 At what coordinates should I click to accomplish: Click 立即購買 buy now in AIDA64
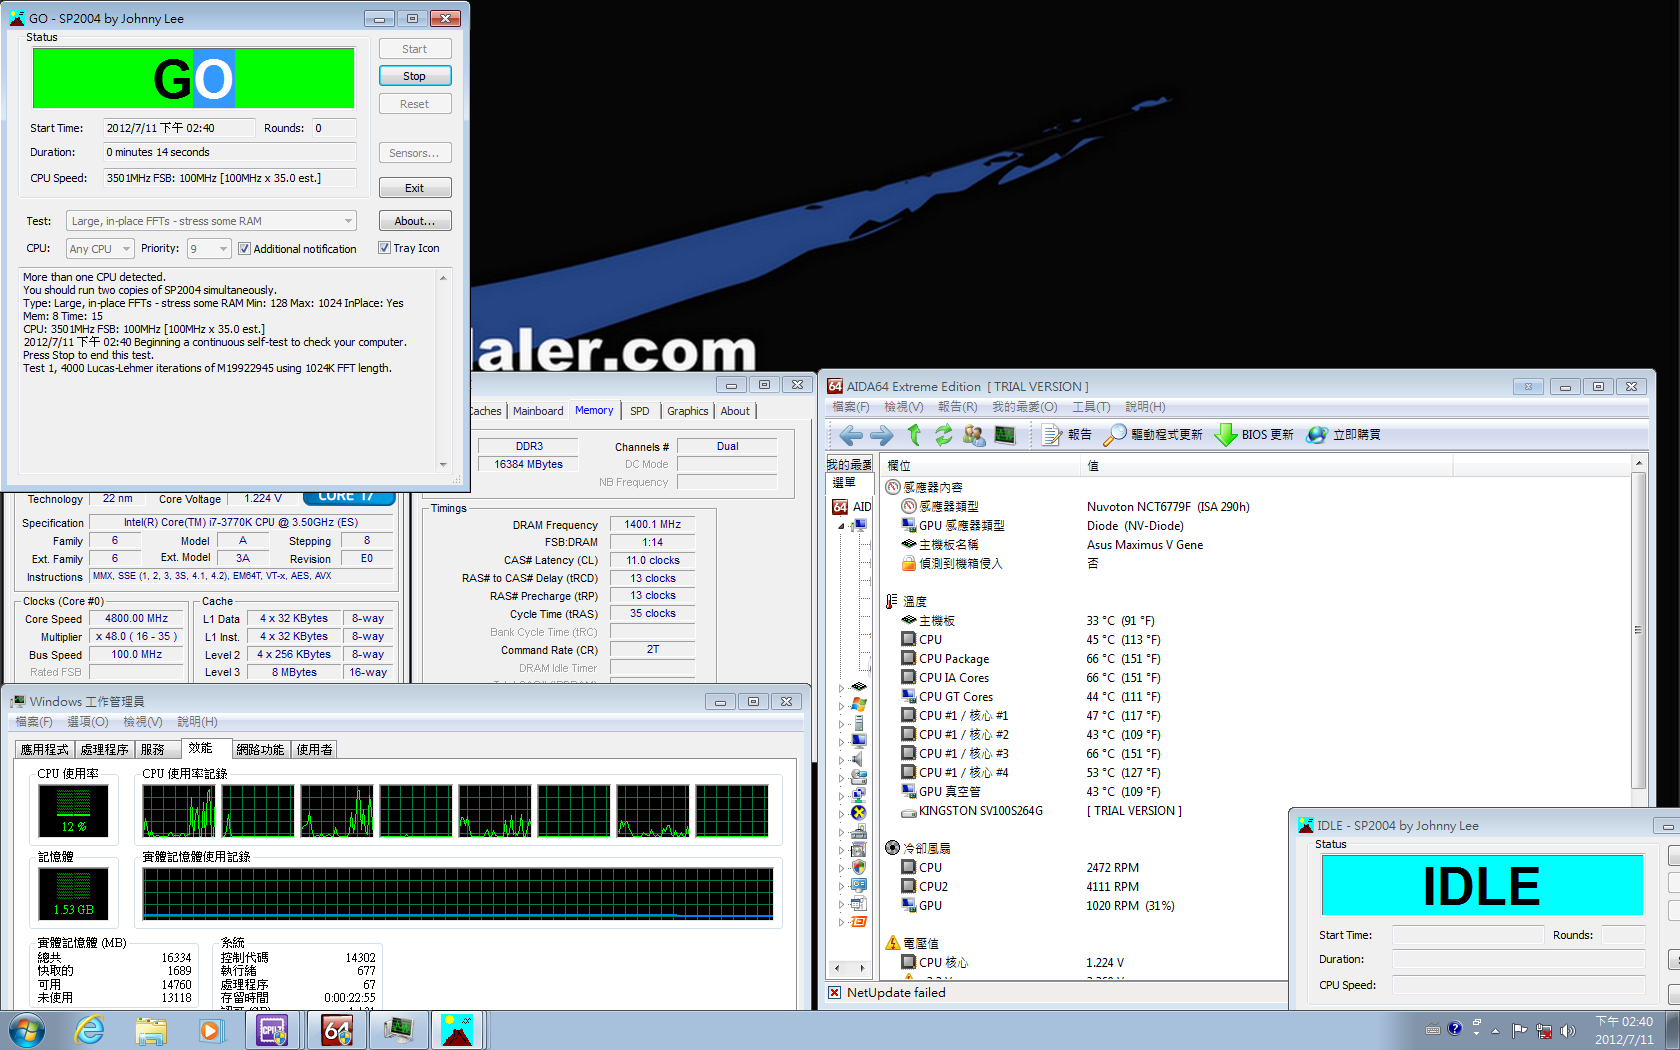tap(1344, 435)
